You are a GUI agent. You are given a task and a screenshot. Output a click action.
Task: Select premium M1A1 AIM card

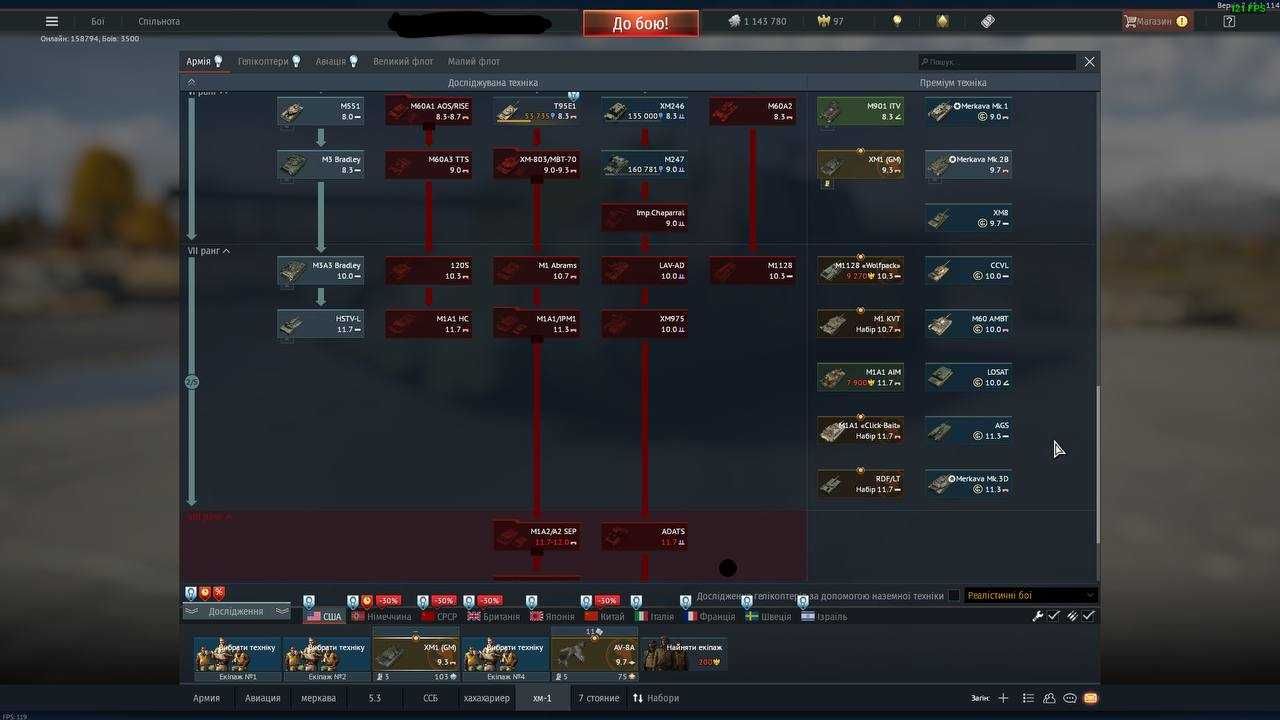click(x=860, y=377)
